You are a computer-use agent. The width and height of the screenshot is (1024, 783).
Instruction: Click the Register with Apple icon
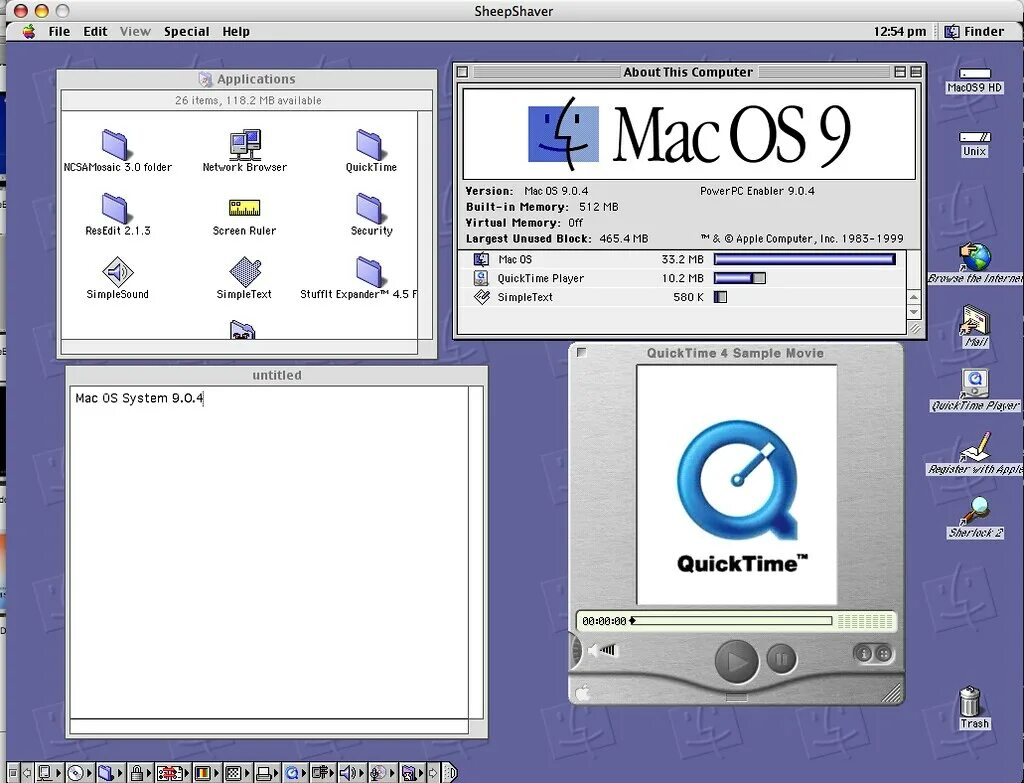(975, 447)
